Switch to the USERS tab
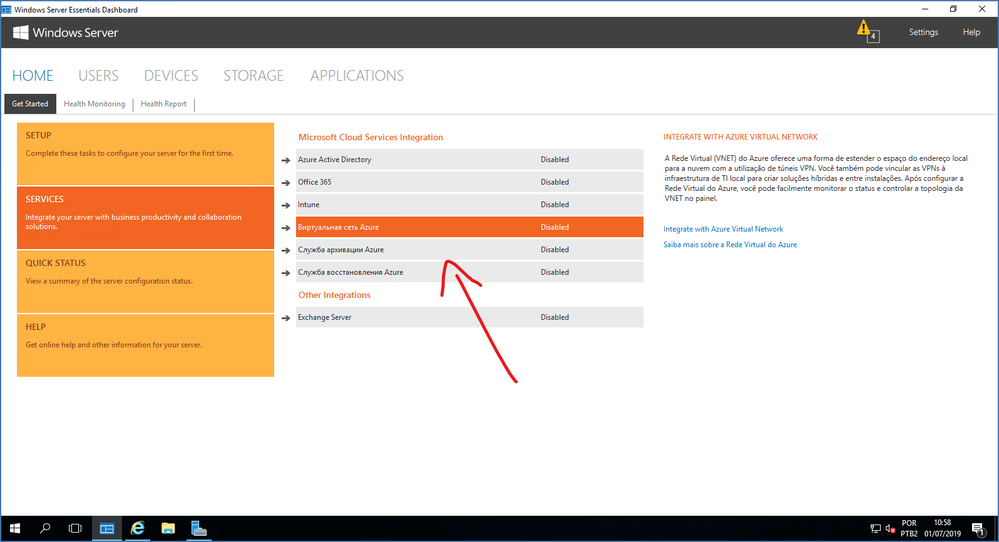Image resolution: width=999 pixels, height=542 pixels. pos(98,76)
